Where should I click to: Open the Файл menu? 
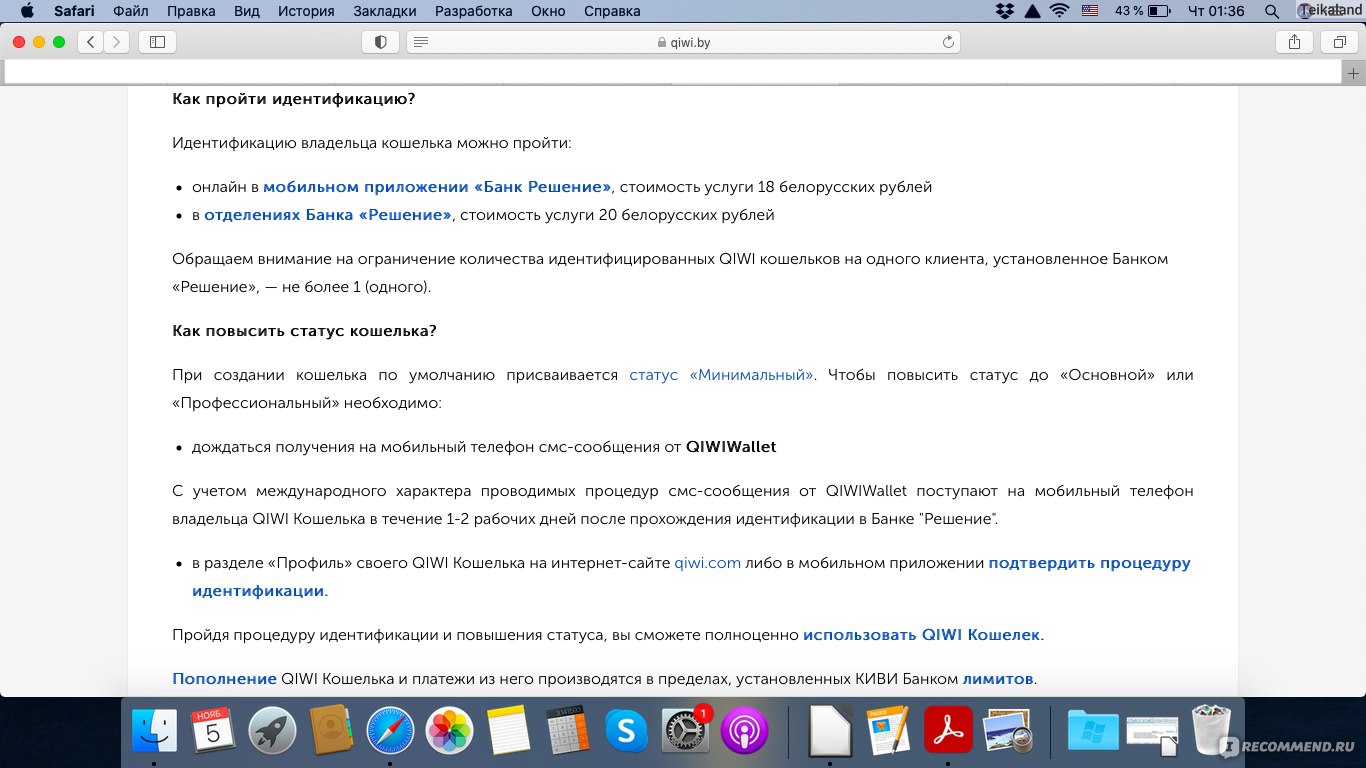(130, 11)
